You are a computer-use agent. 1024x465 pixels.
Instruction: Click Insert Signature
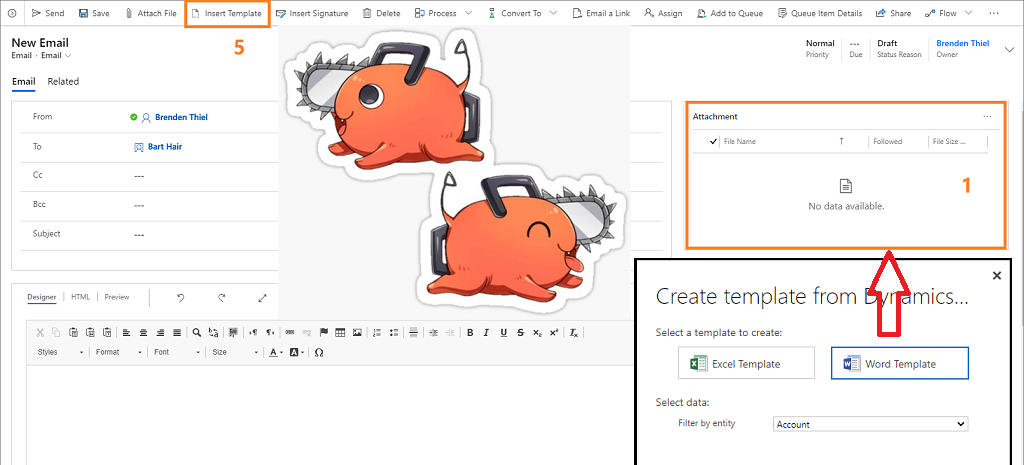(x=312, y=13)
